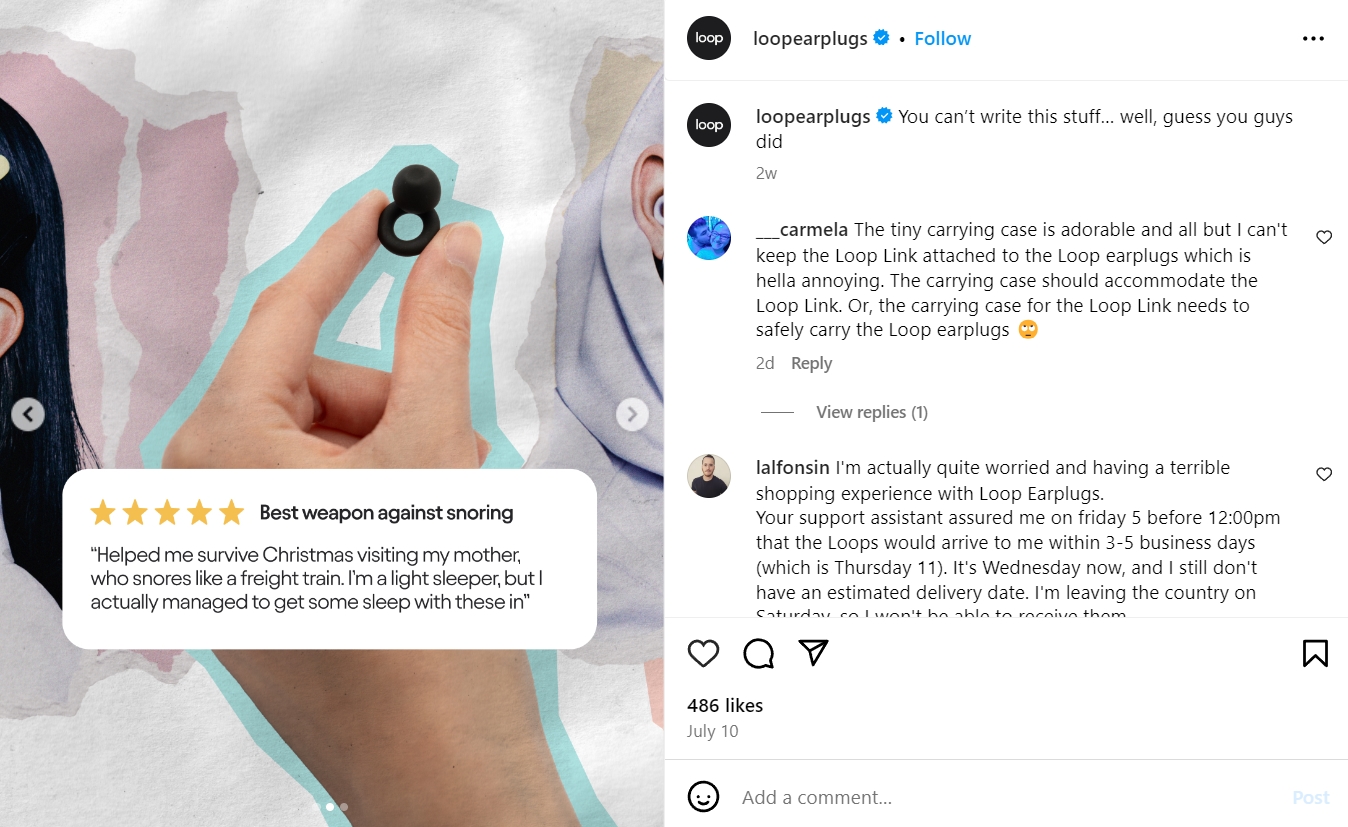Open loopearplugs profile from header username

(x=810, y=39)
